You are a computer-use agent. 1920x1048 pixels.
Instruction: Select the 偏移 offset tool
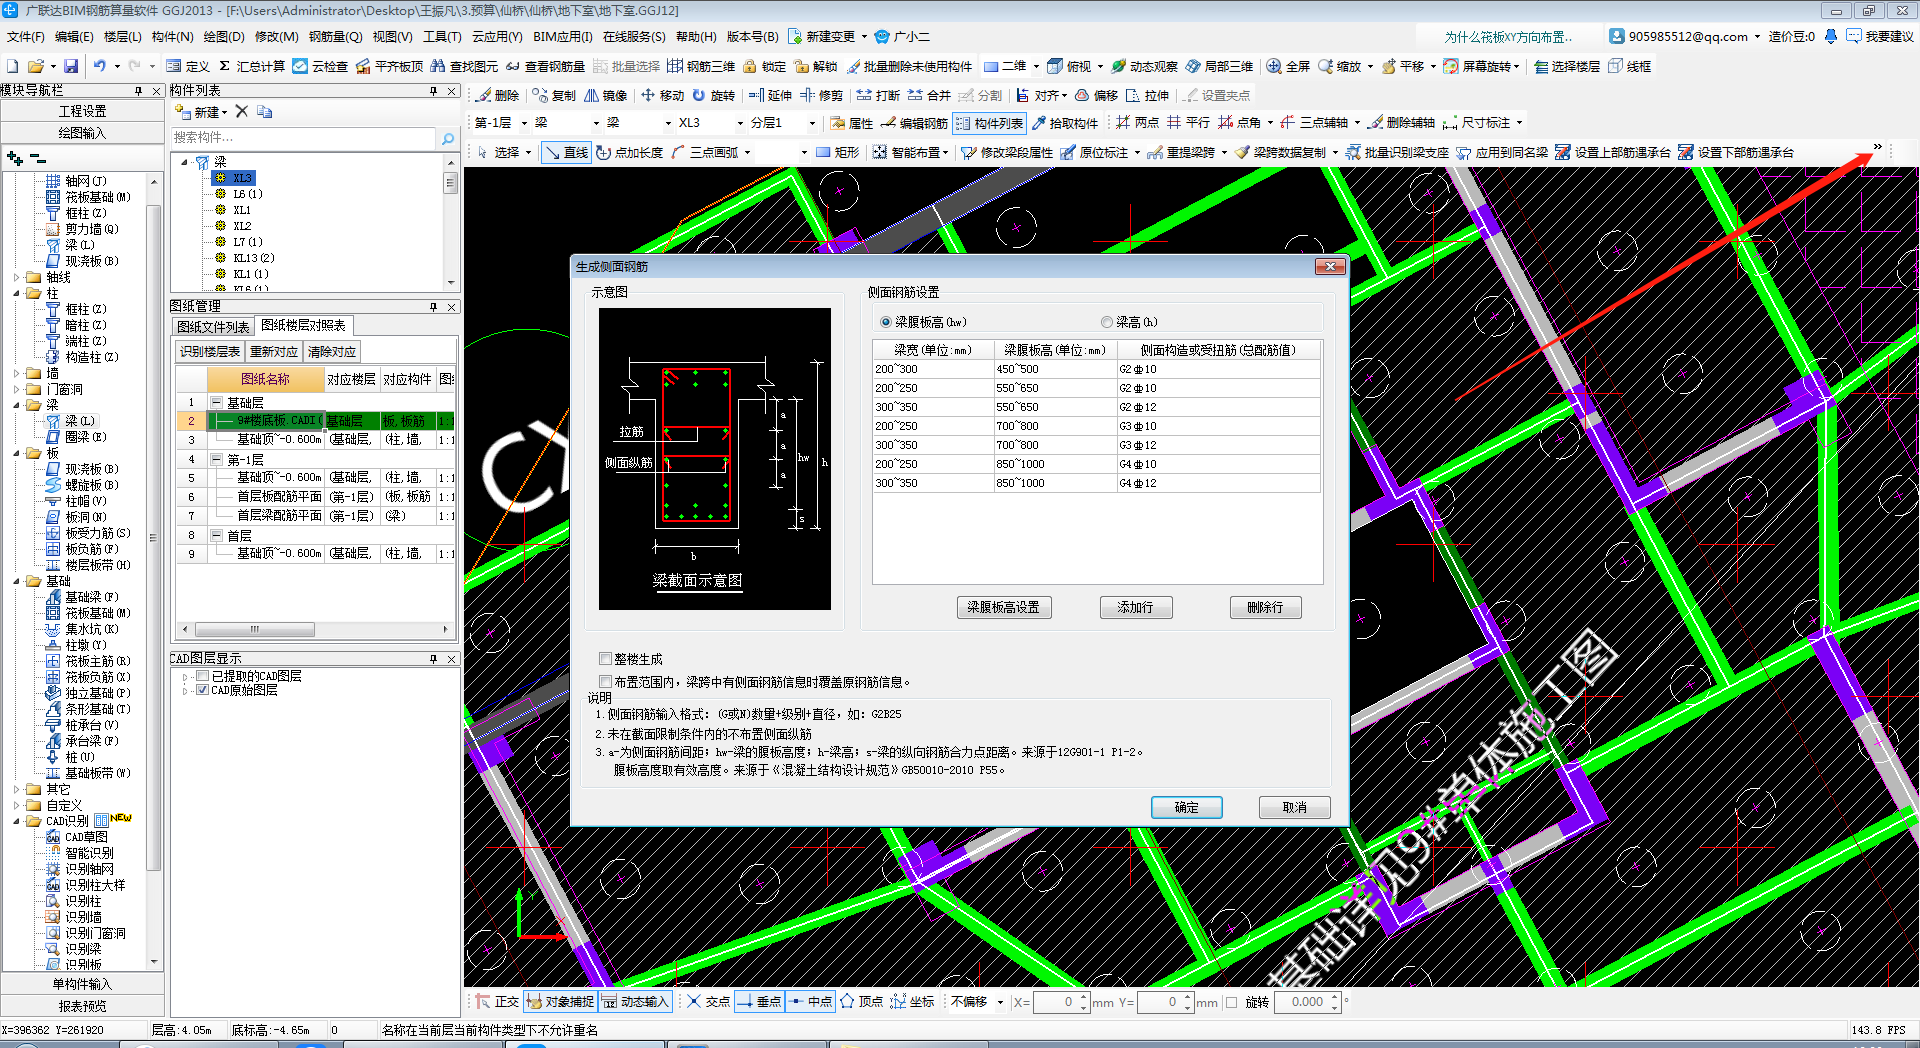click(x=1096, y=95)
